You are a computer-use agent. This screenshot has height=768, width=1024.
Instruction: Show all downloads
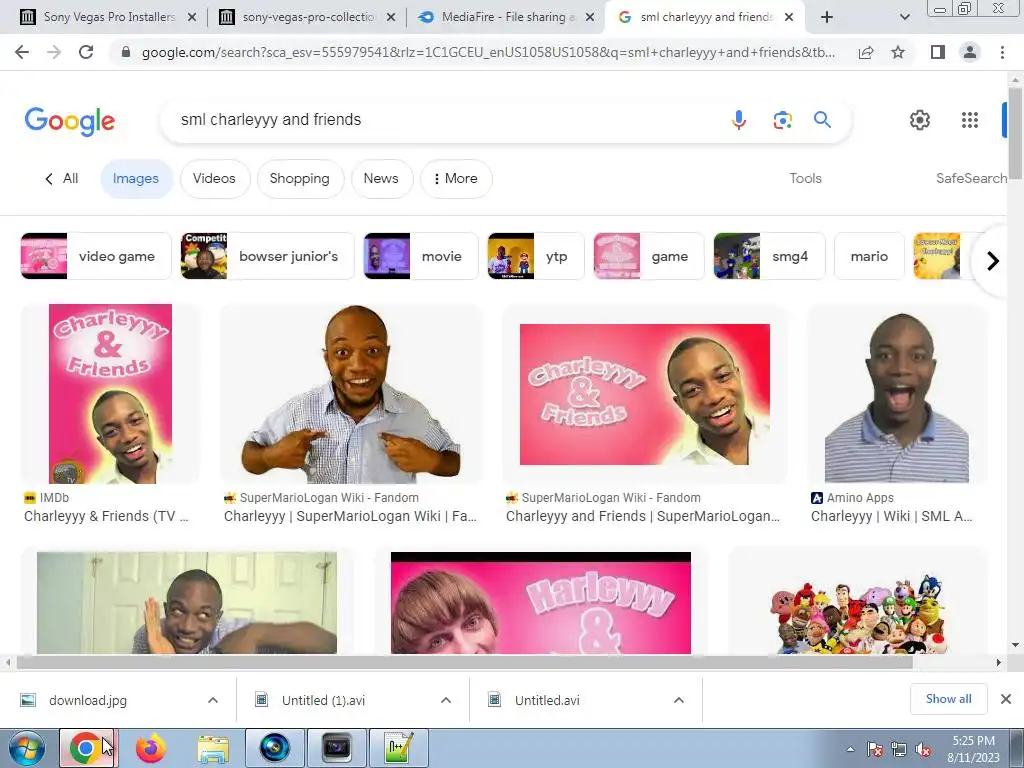948,699
